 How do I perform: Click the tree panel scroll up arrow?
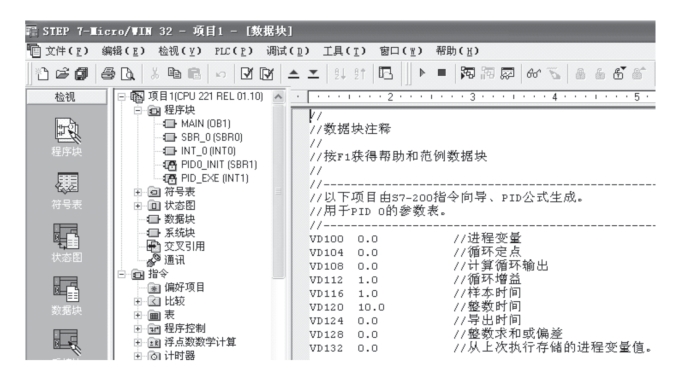pyautogui.click(x=278, y=97)
